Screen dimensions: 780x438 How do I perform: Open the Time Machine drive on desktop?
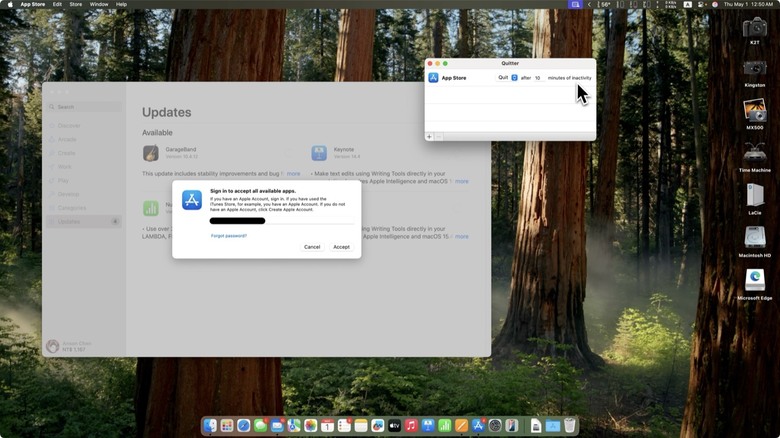[x=755, y=157]
